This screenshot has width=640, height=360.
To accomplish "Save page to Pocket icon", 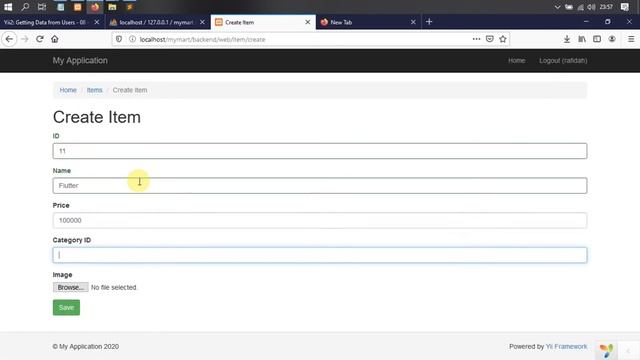I will (490, 39).
